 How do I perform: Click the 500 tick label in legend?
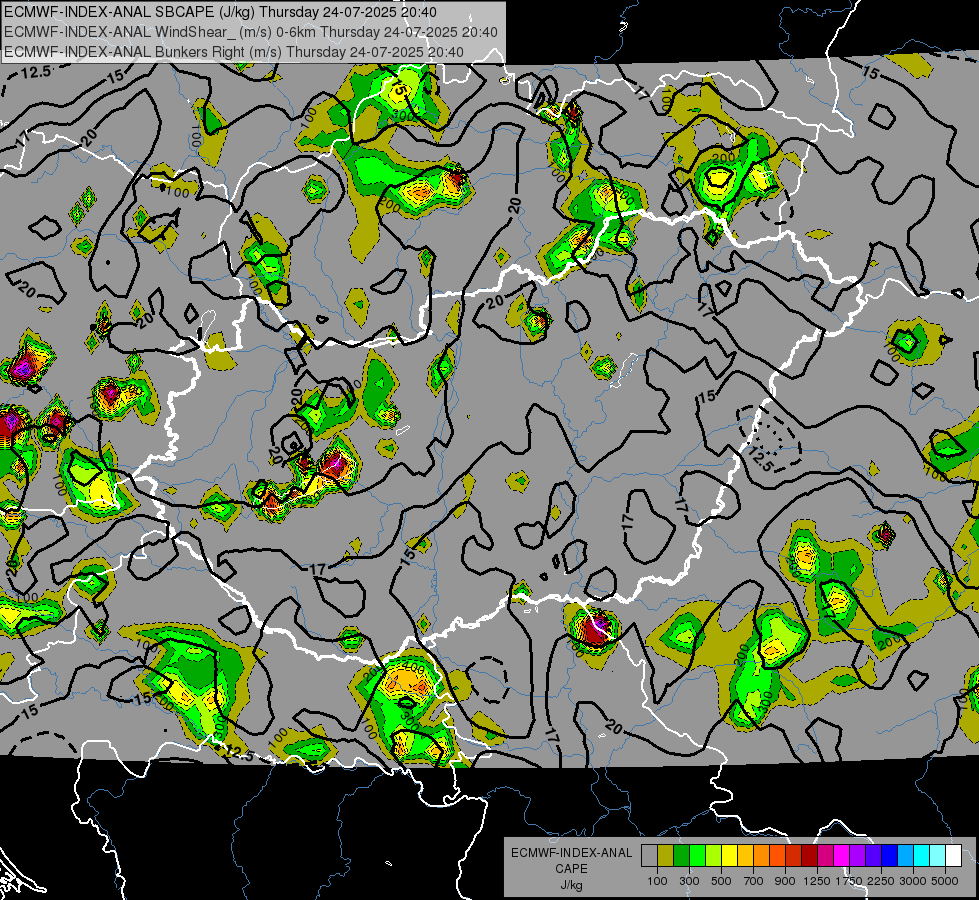pos(721,881)
